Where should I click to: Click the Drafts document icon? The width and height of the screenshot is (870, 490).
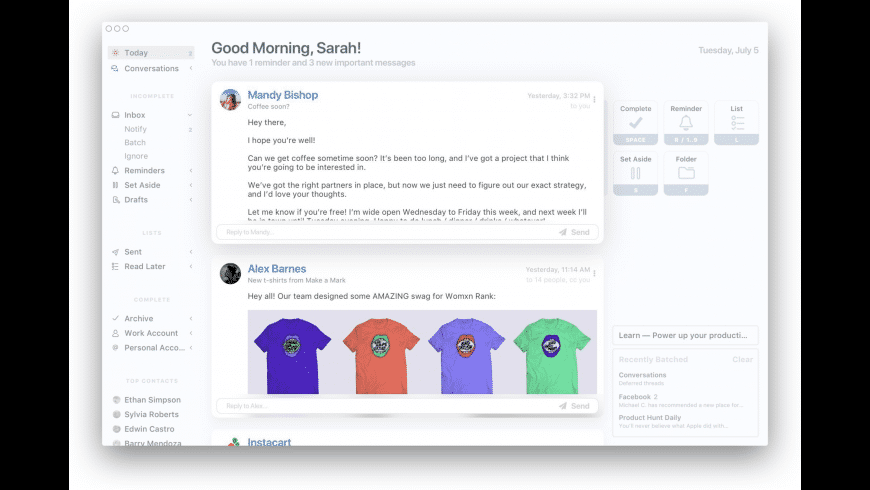(x=115, y=199)
